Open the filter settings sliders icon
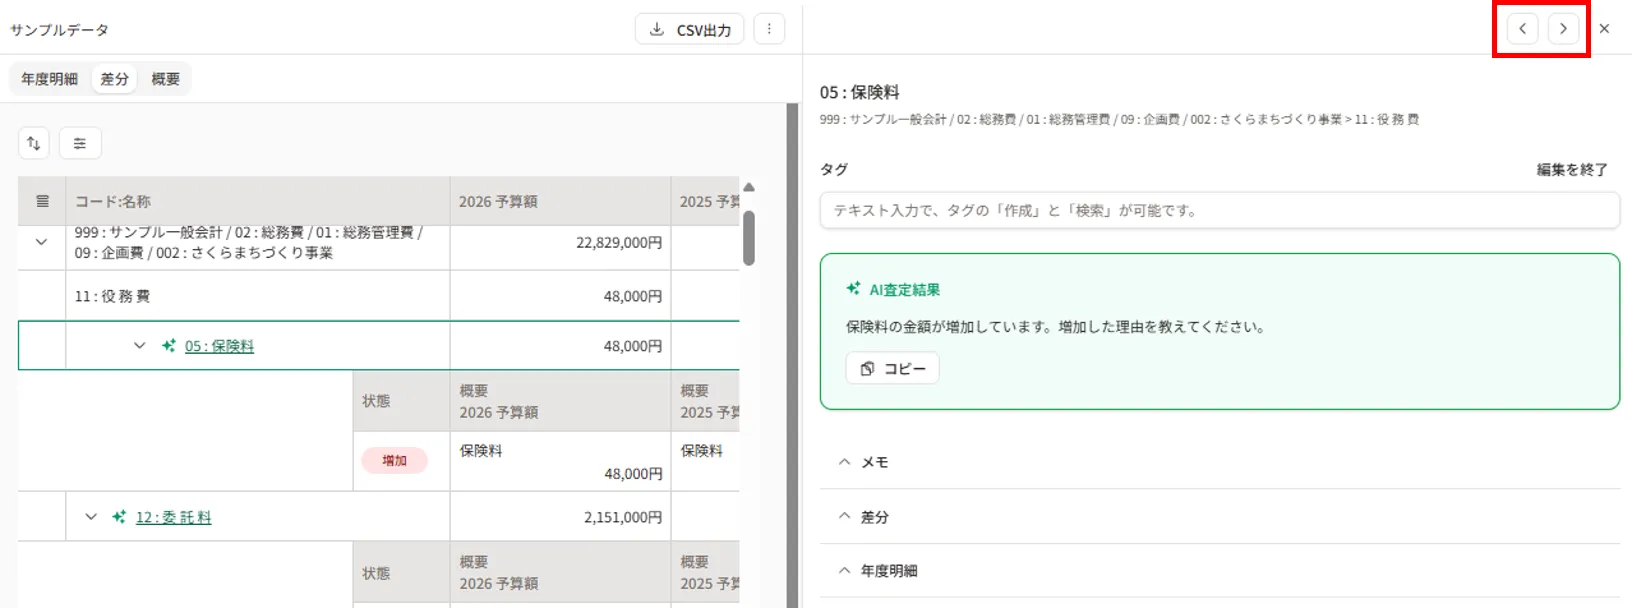 pyautogui.click(x=80, y=143)
